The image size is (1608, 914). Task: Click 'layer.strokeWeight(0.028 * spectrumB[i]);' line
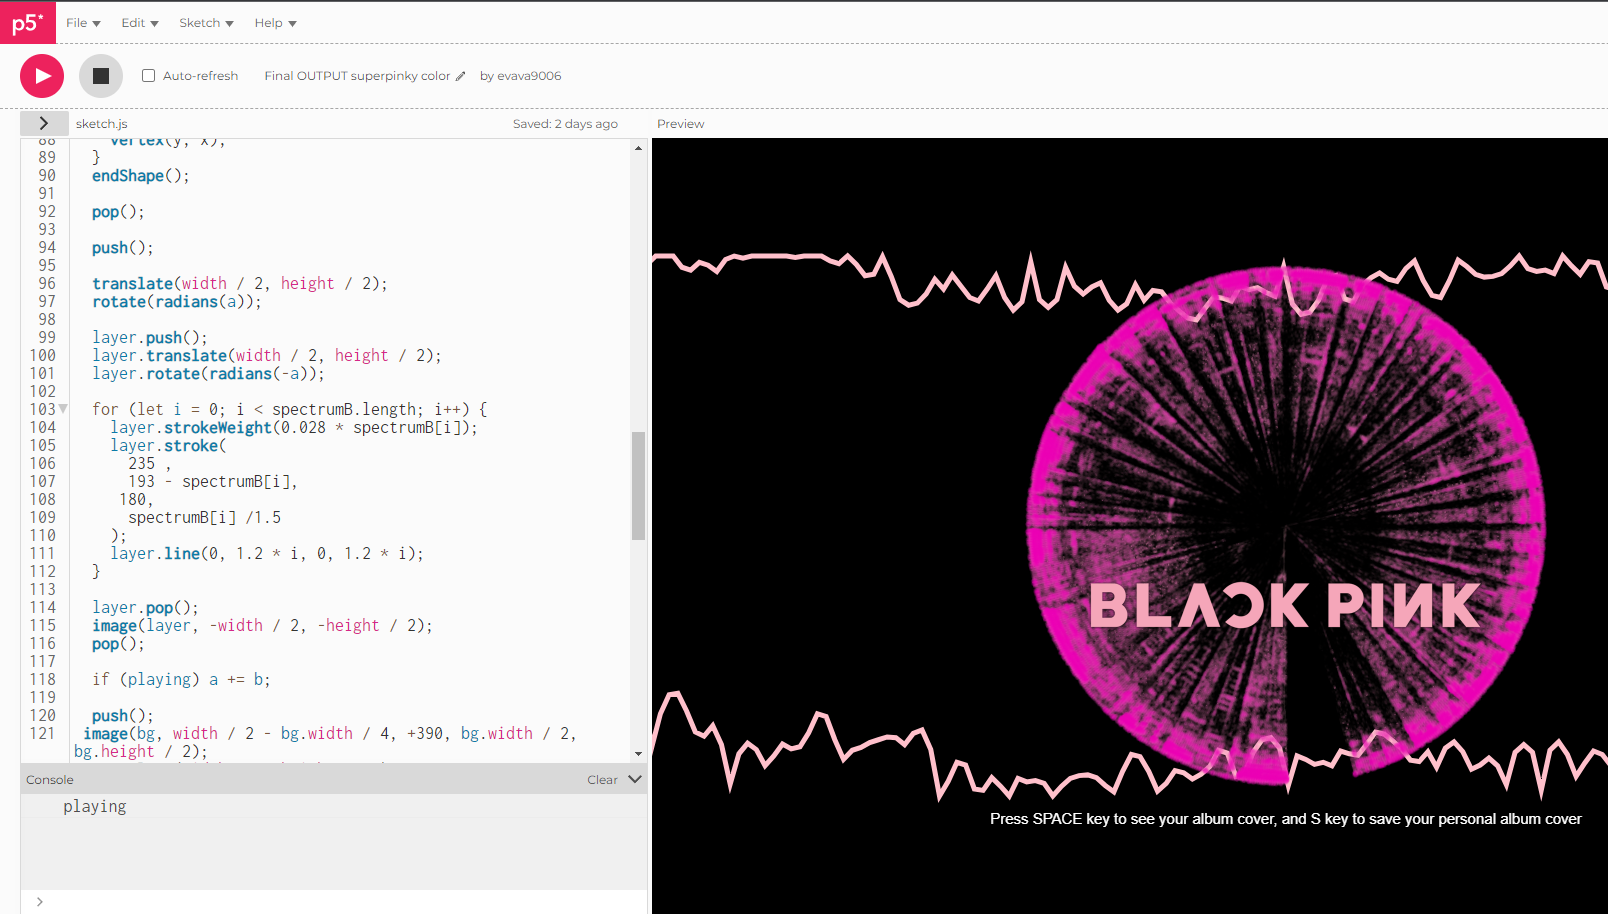(x=294, y=428)
